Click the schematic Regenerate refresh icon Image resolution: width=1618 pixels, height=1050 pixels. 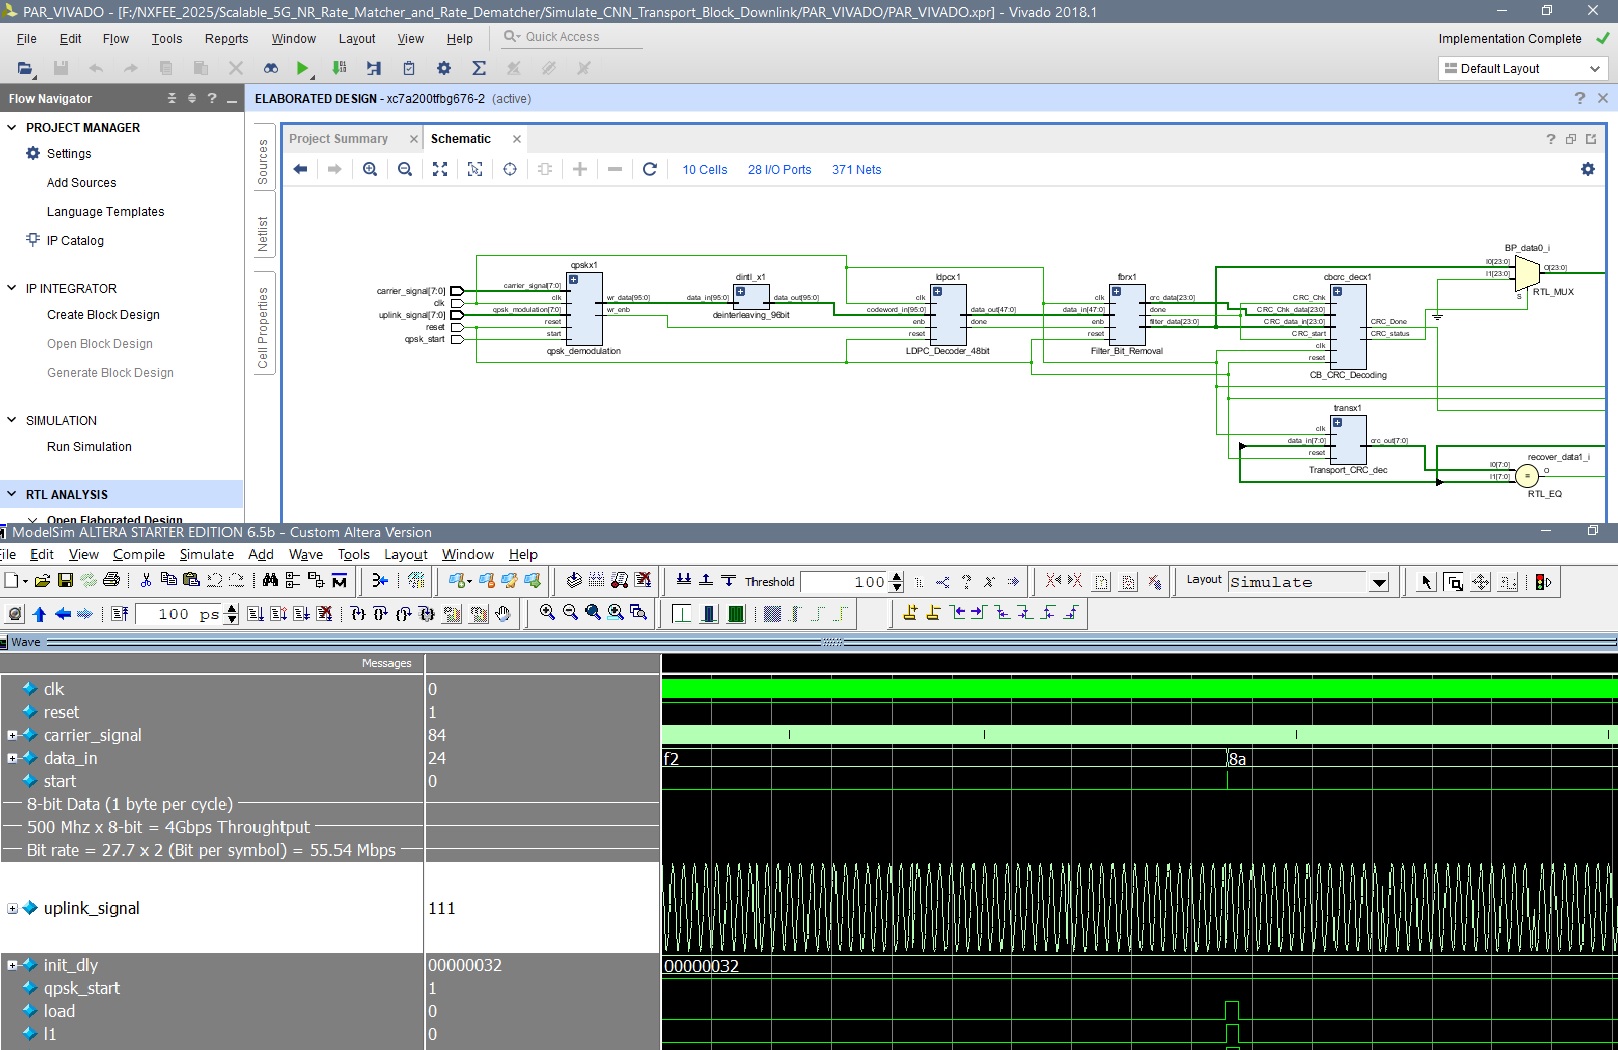point(650,169)
